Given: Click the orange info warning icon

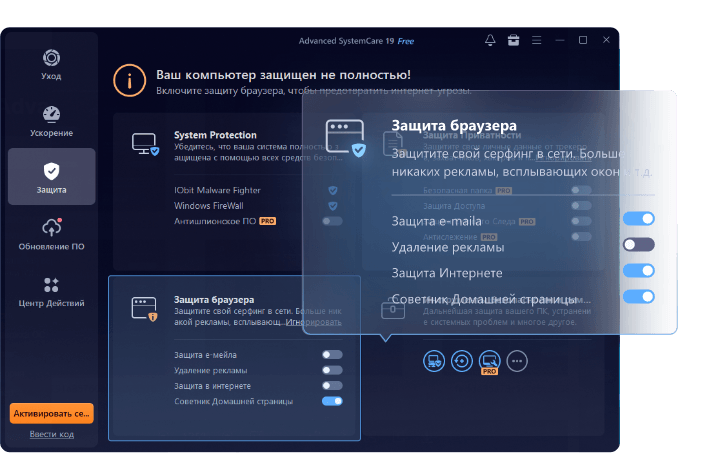Looking at the screenshot, I should pyautogui.click(x=129, y=81).
